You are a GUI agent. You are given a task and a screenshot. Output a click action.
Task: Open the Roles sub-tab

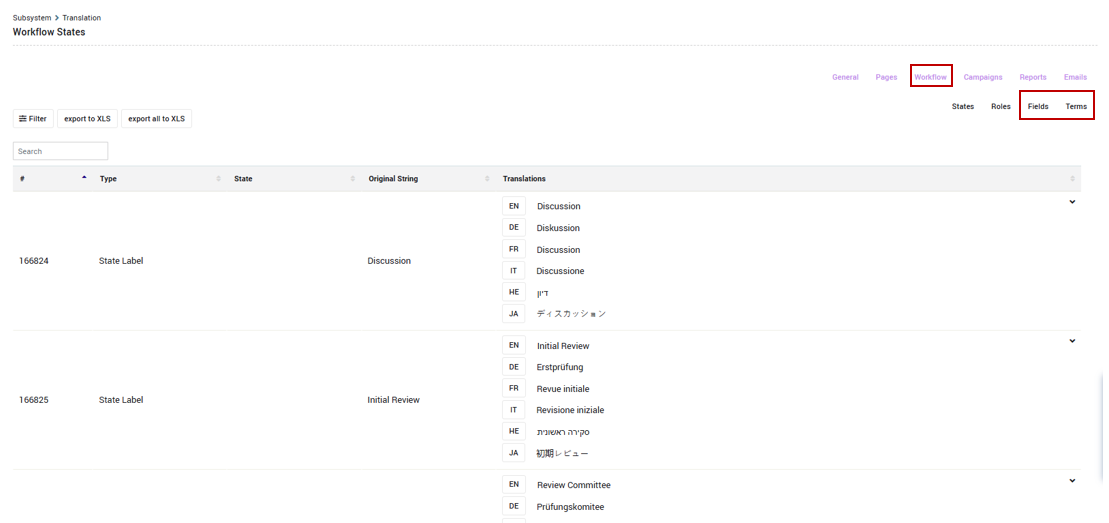[1001, 106]
